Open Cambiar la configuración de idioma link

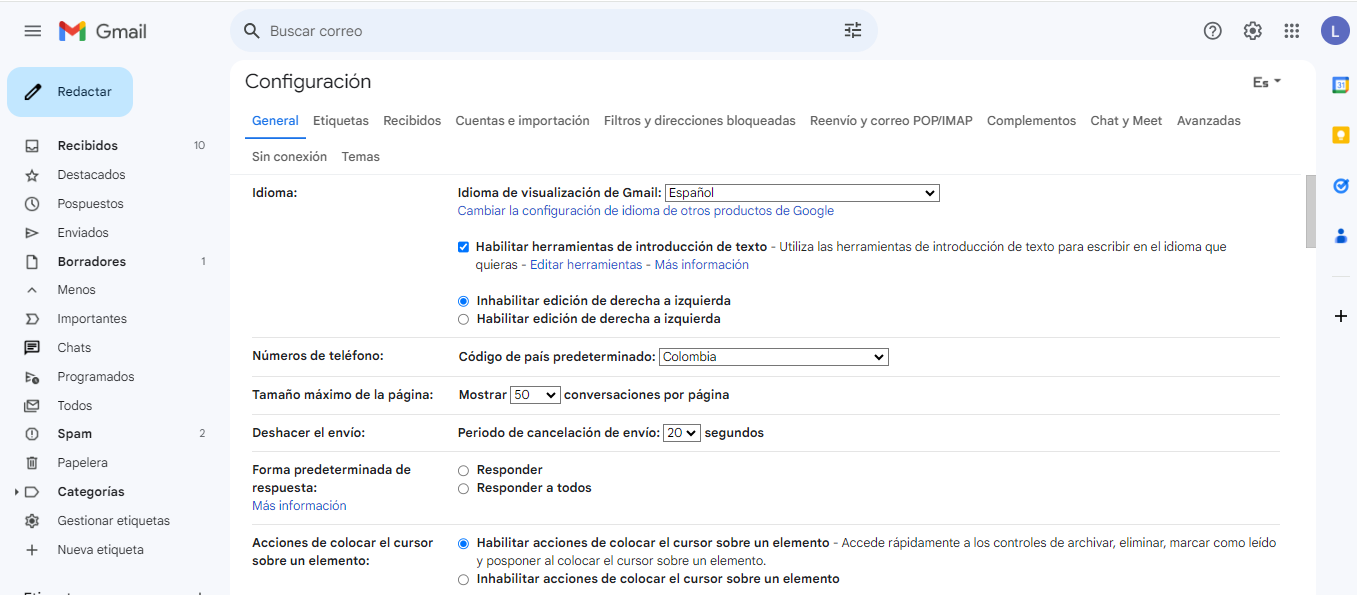645,211
